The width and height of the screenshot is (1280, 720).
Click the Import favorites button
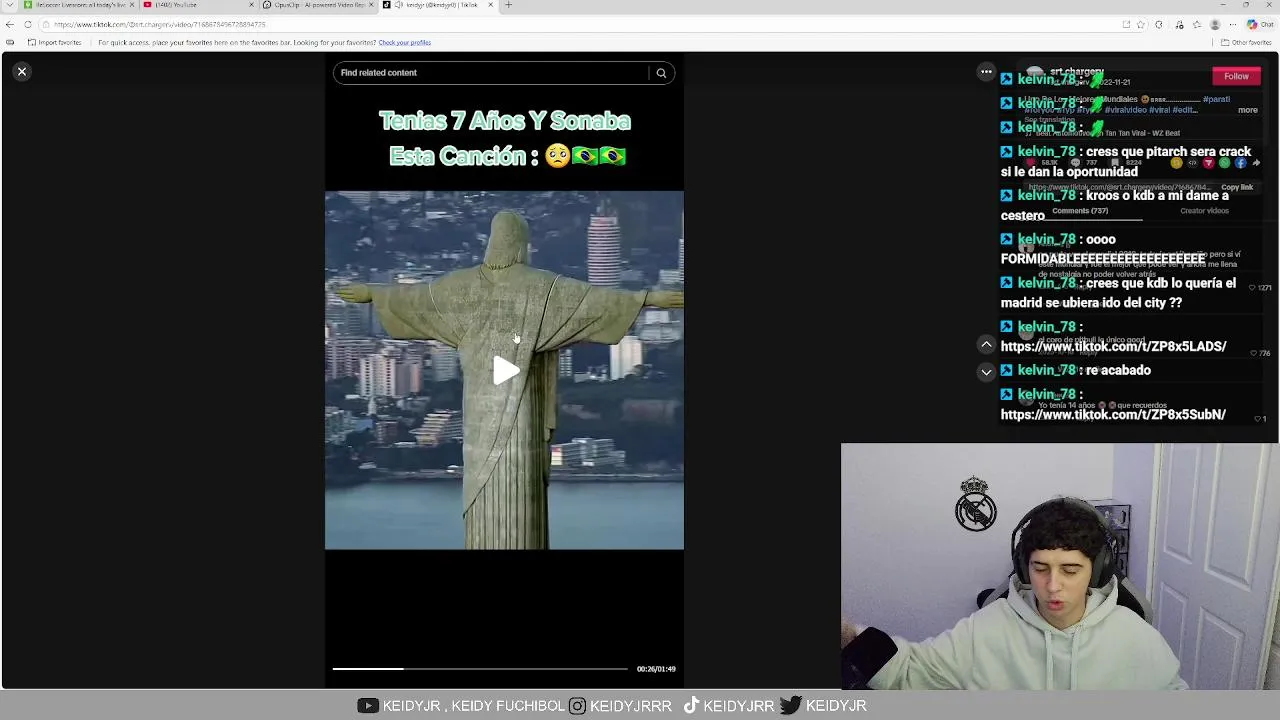(54, 42)
